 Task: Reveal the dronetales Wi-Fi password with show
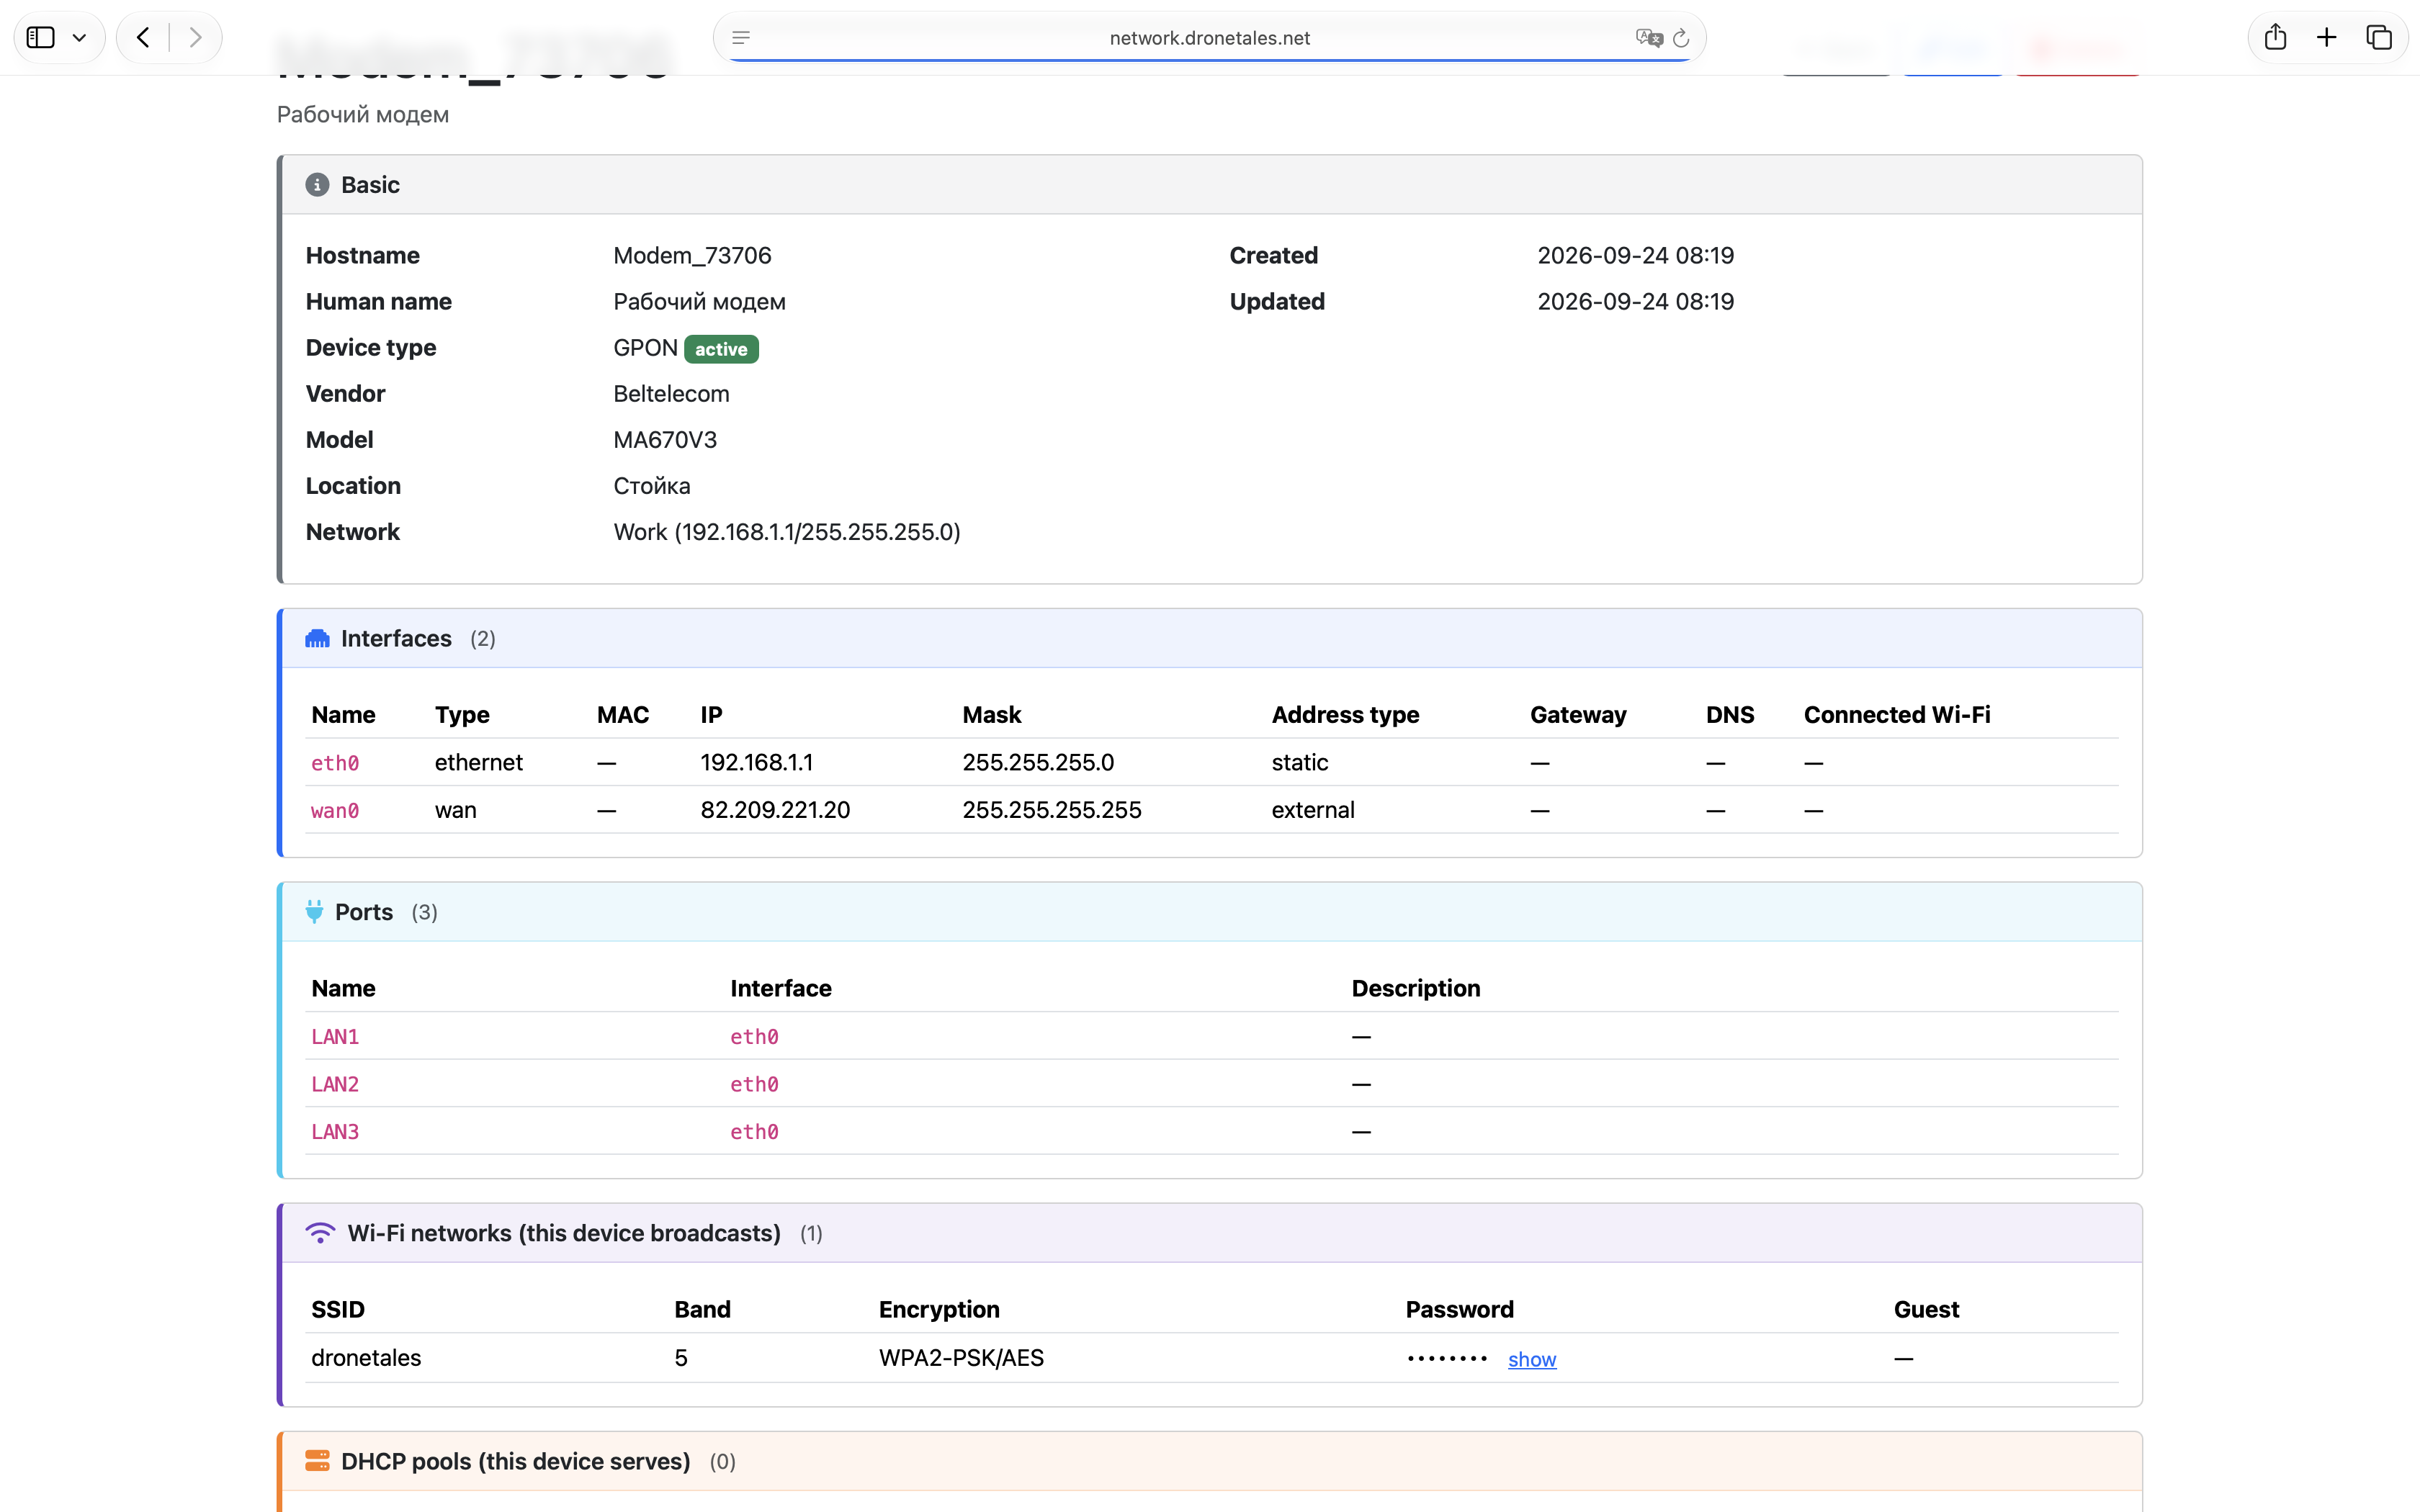(1532, 1359)
